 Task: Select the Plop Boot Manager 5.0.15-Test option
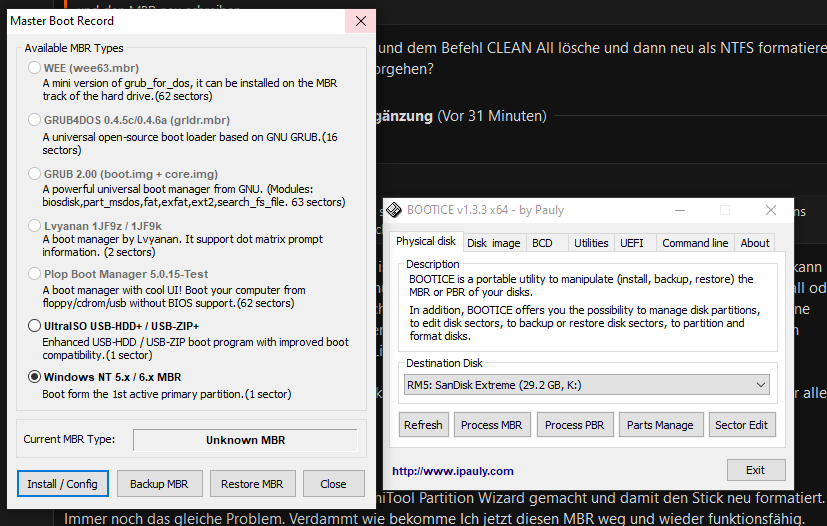(34, 274)
